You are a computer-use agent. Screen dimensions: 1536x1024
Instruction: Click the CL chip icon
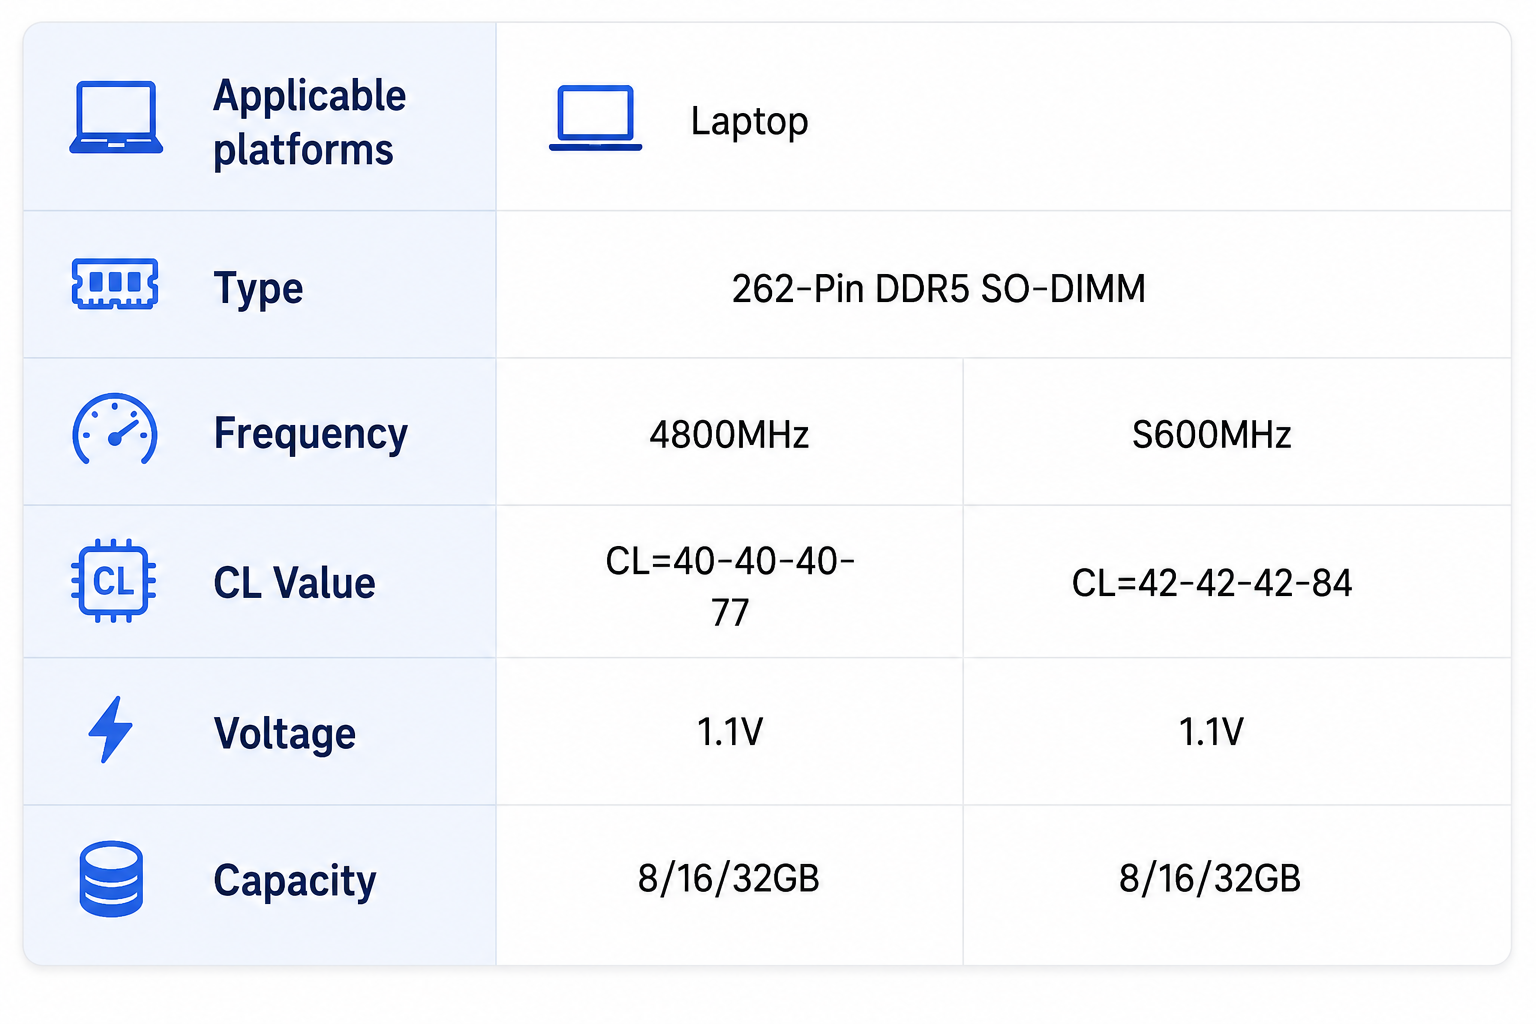coord(114,580)
